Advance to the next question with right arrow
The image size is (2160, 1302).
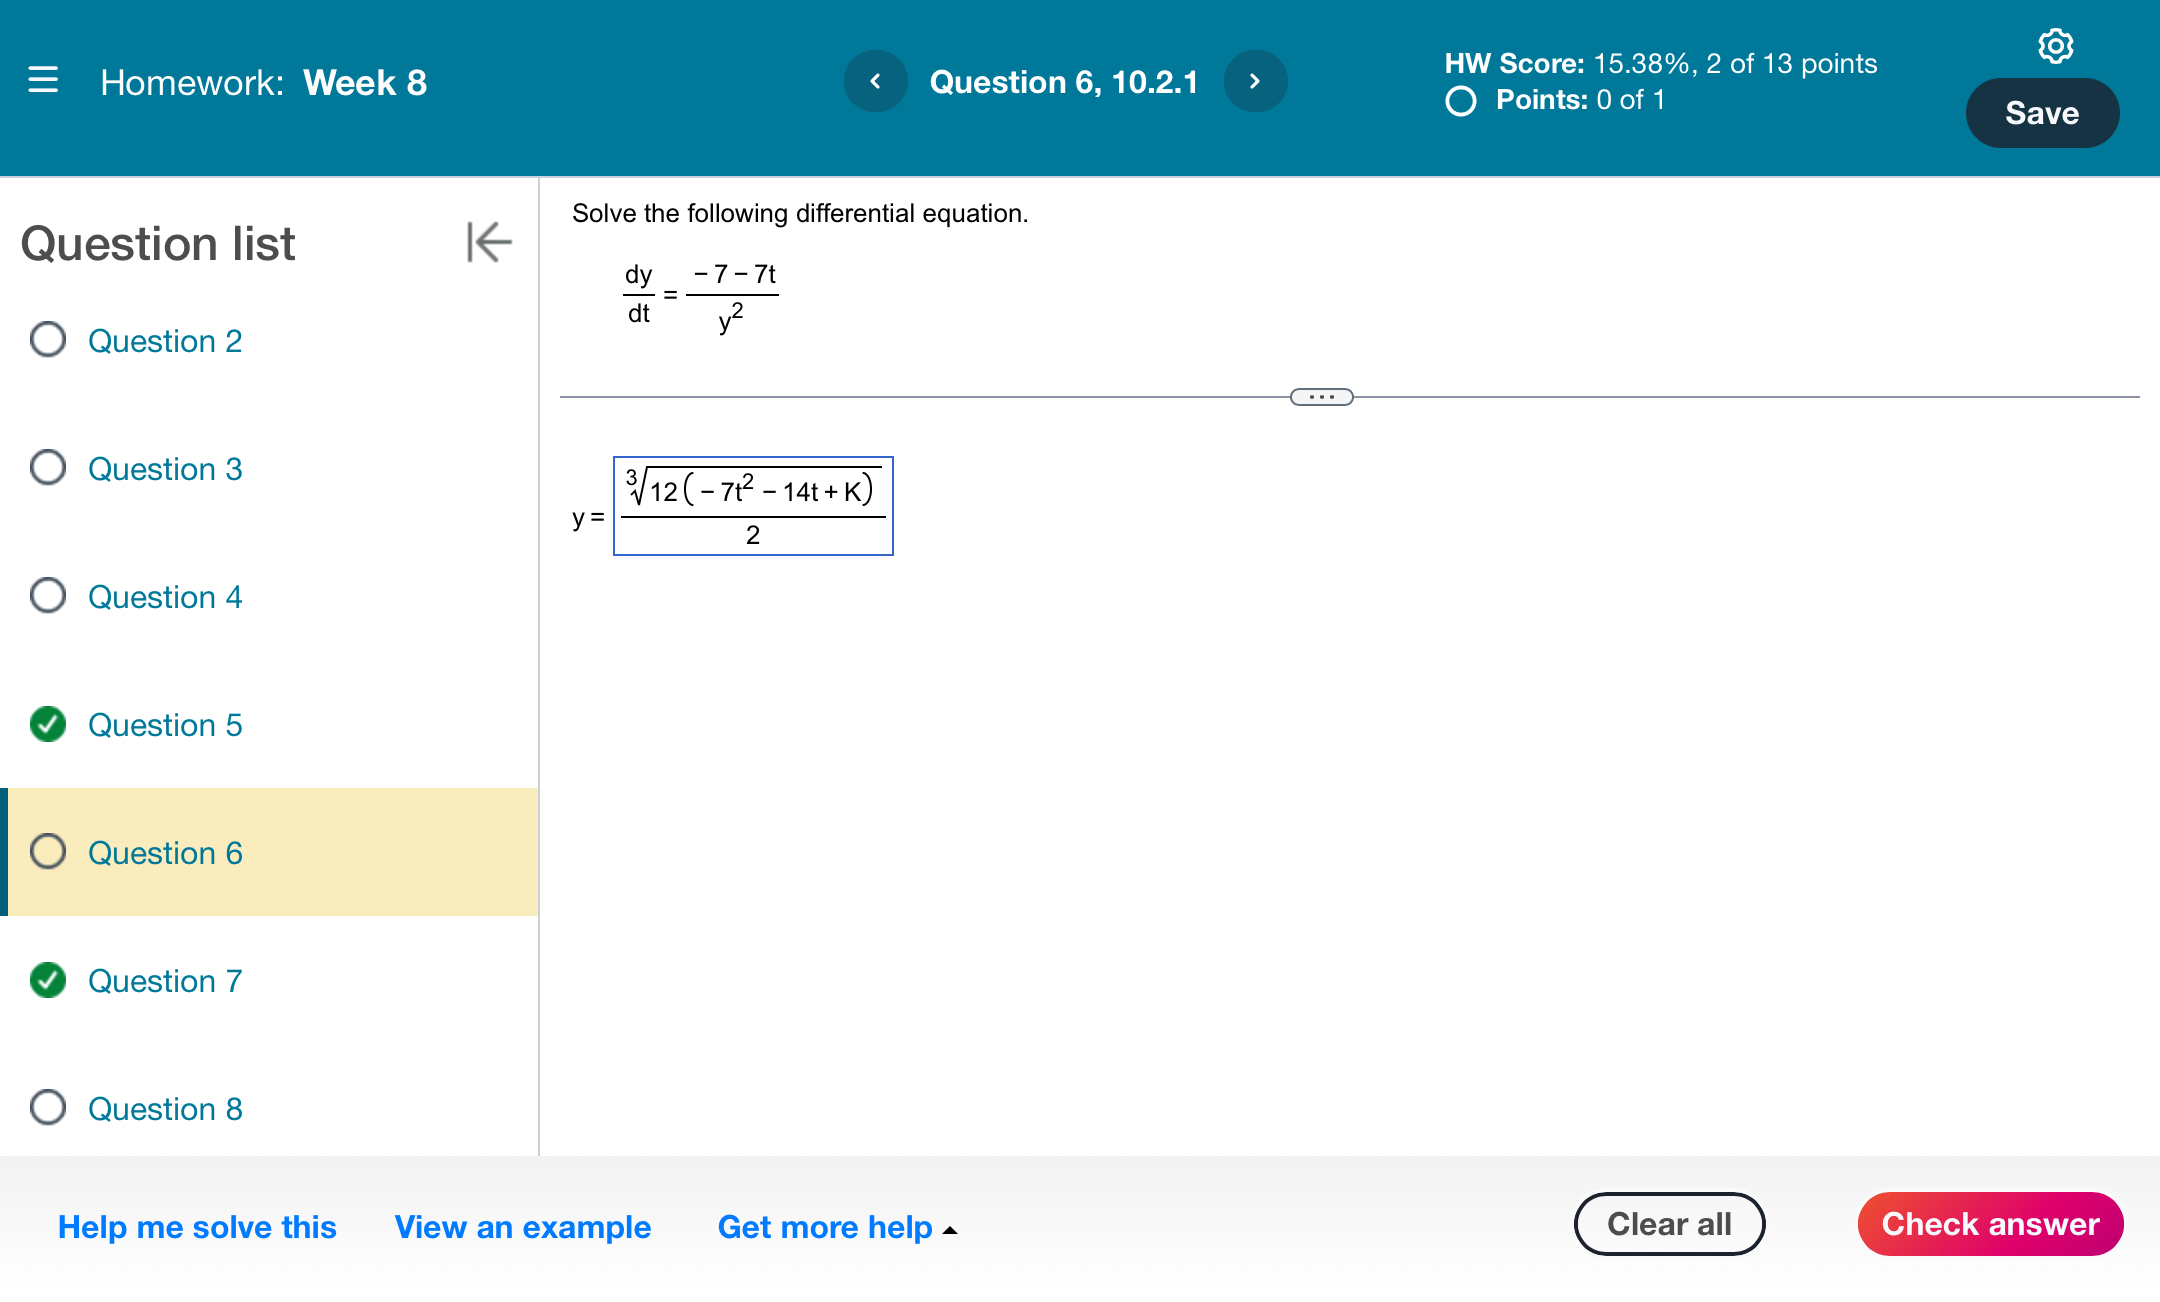pos(1255,82)
